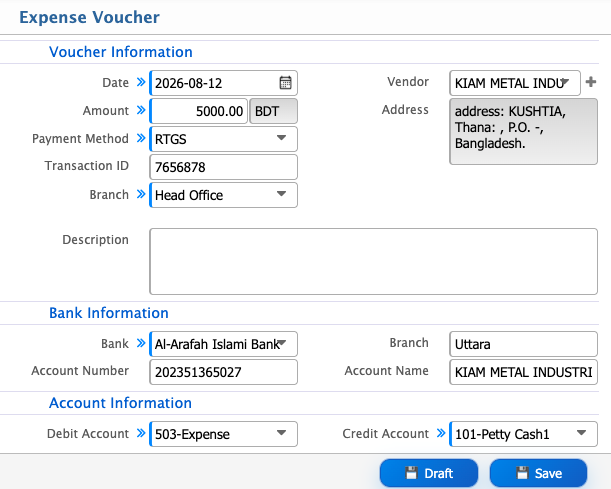This screenshot has width=611, height=489.
Task: Click the Account Name label
Action: (387, 371)
